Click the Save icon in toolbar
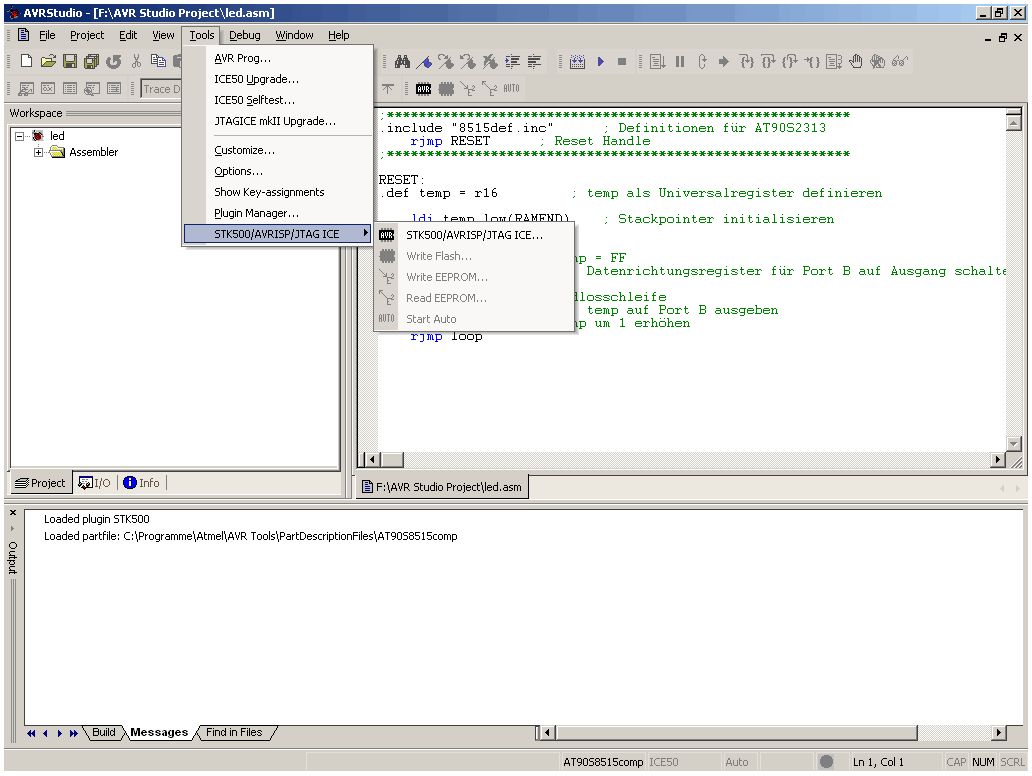Screen dimensions: 1032x776 [70, 62]
